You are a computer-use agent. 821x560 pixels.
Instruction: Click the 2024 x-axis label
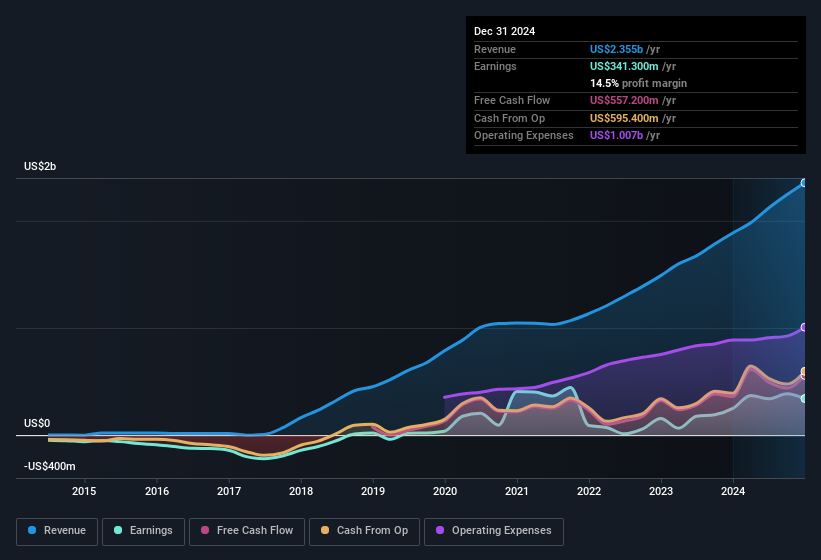click(x=733, y=491)
